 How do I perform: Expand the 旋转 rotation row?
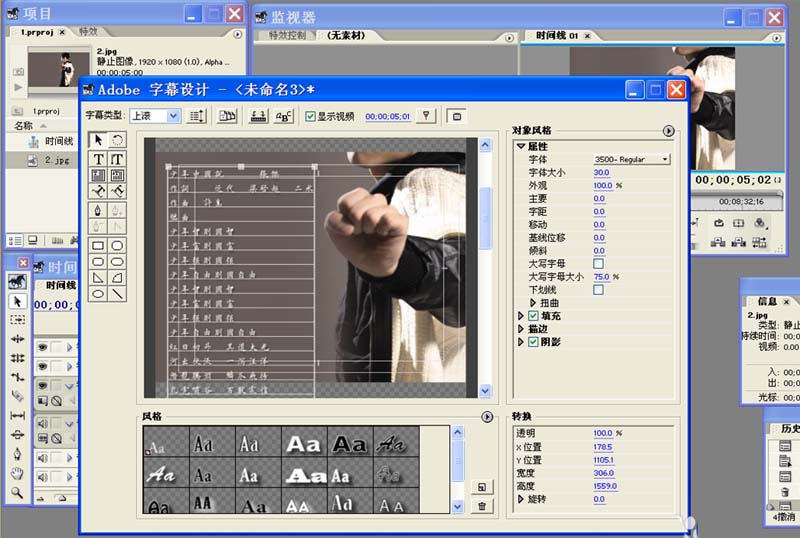tap(520, 499)
